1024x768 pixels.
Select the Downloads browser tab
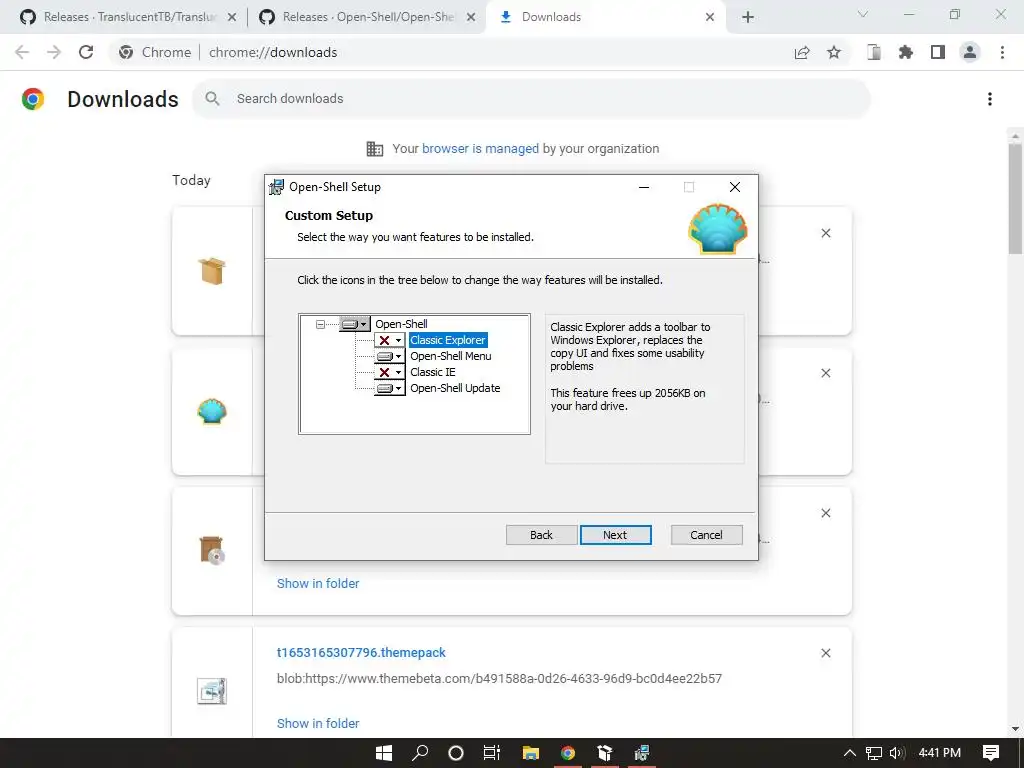[x=604, y=17]
